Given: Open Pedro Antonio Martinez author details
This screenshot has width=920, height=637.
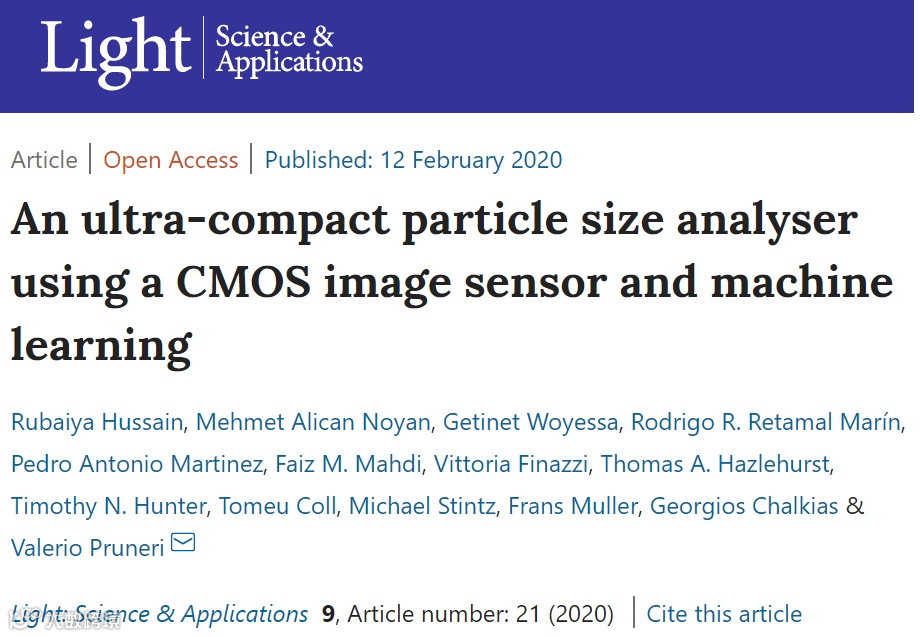Looking at the screenshot, I should pyautogui.click(x=138, y=464).
